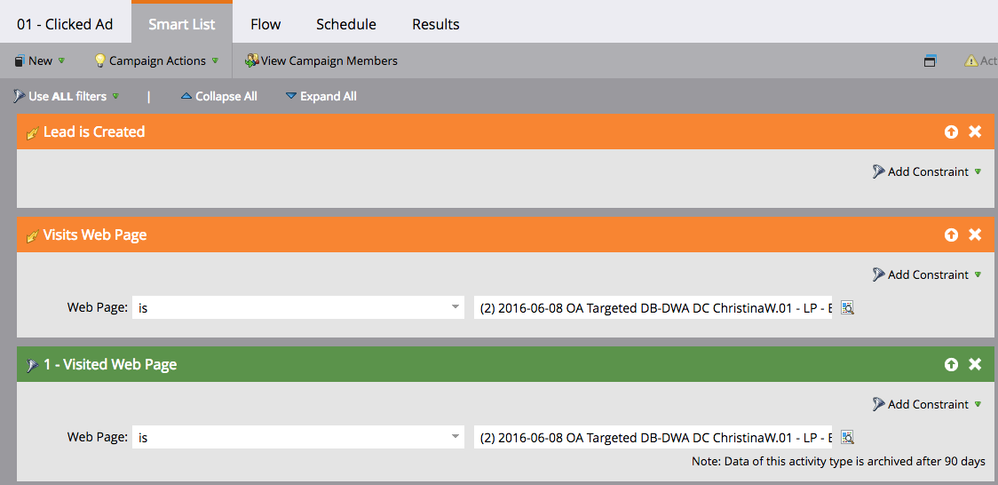Go to the Results tab
998x485 pixels.
point(435,24)
